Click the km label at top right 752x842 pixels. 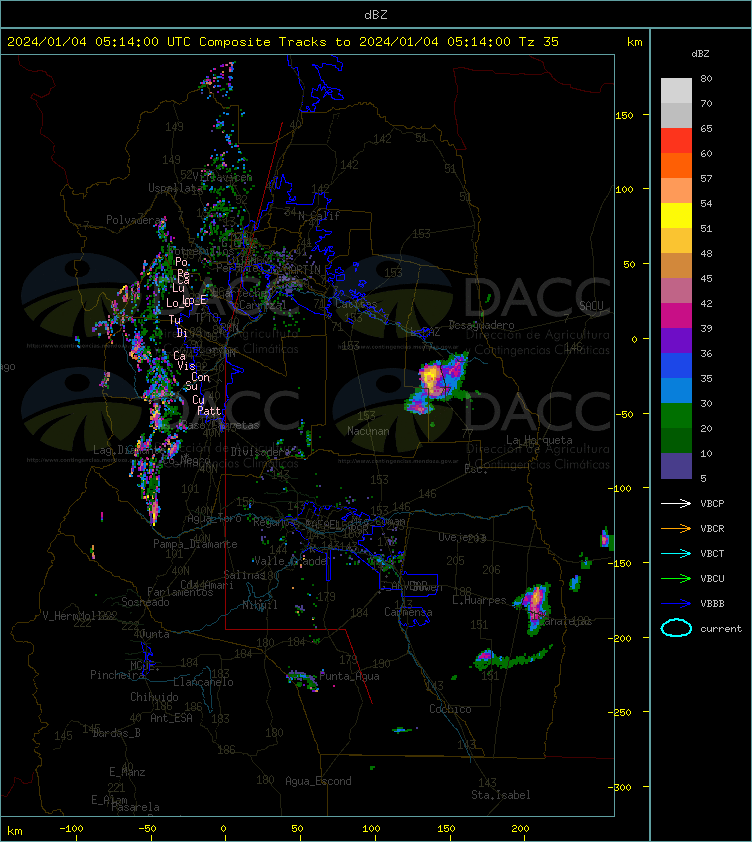point(634,42)
